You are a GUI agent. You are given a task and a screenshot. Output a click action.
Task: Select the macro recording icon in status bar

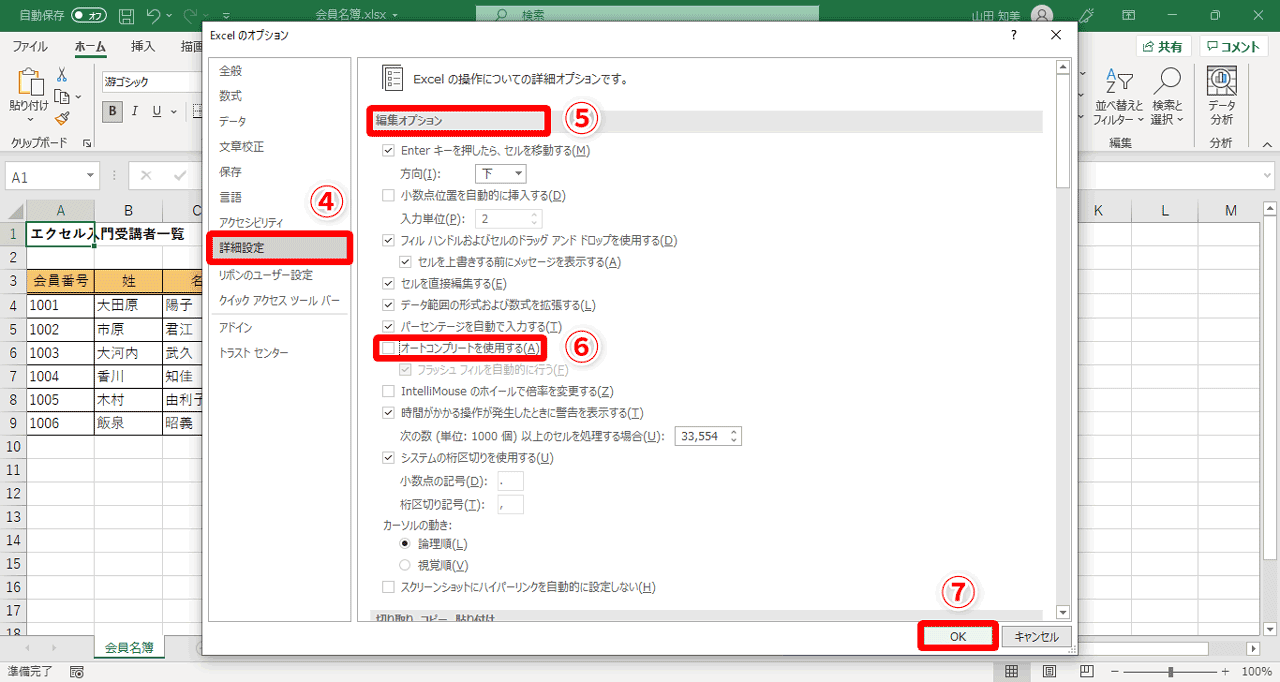coord(77,672)
